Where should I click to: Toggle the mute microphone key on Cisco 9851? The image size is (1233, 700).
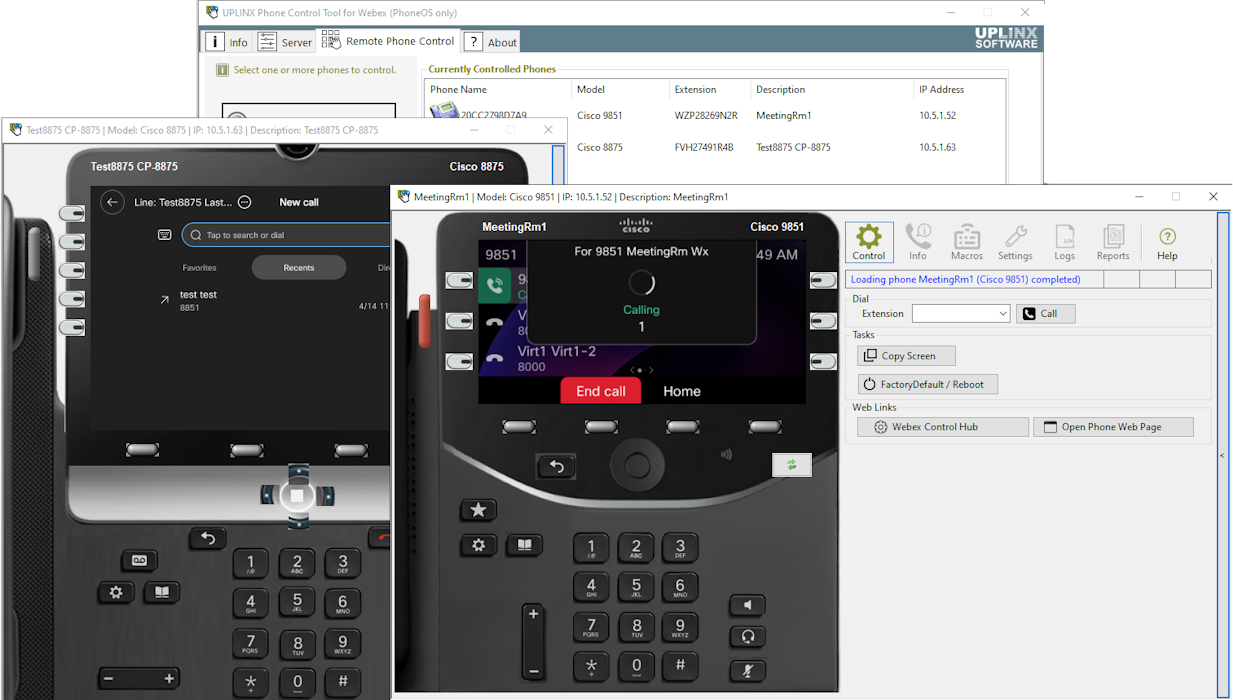tap(747, 670)
